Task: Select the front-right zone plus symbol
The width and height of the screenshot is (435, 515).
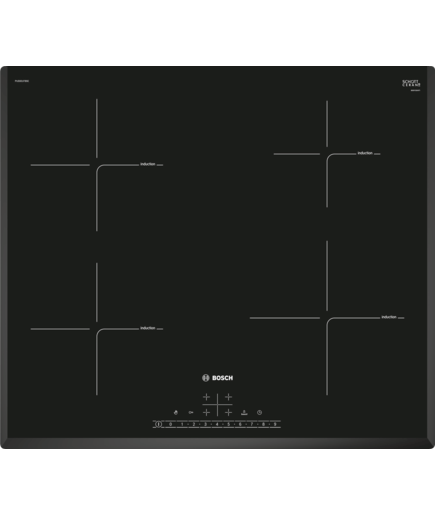Action: pyautogui.click(x=228, y=412)
